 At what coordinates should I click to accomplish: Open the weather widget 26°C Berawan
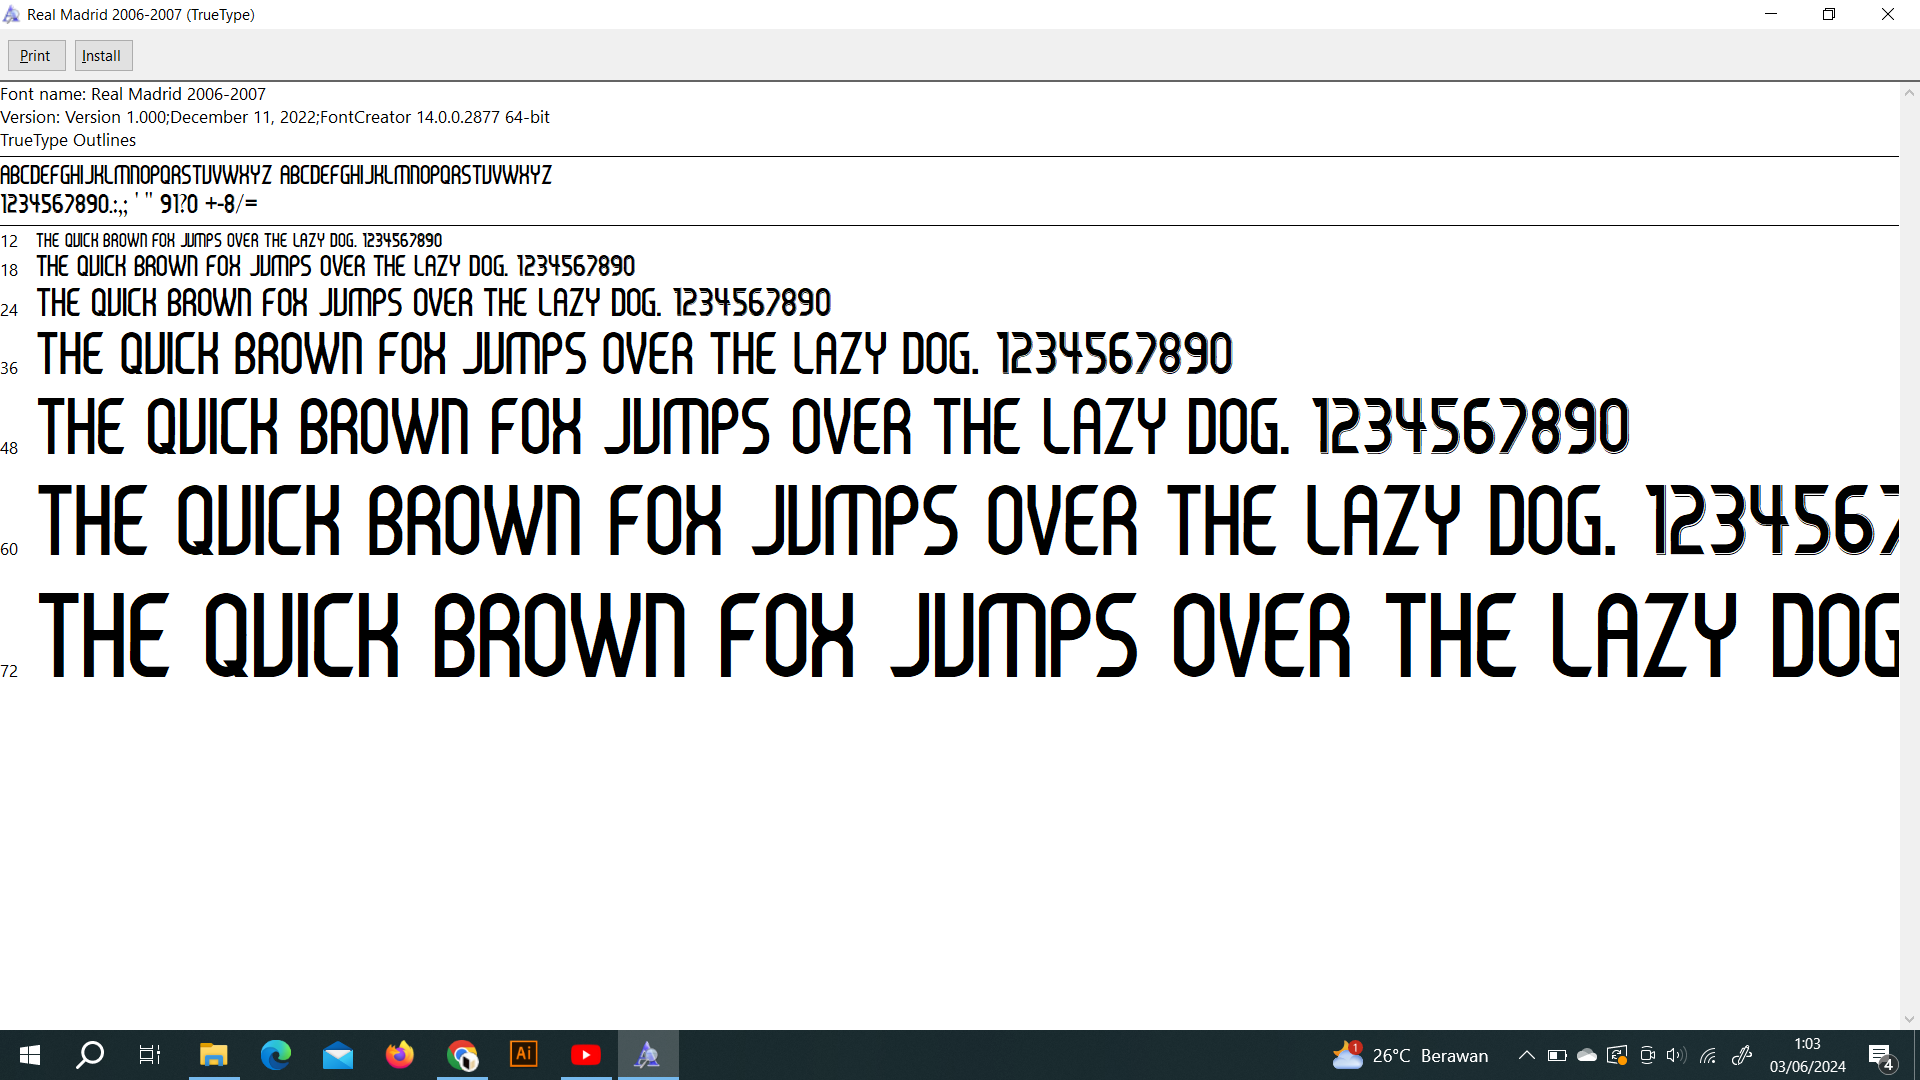tap(1410, 1055)
